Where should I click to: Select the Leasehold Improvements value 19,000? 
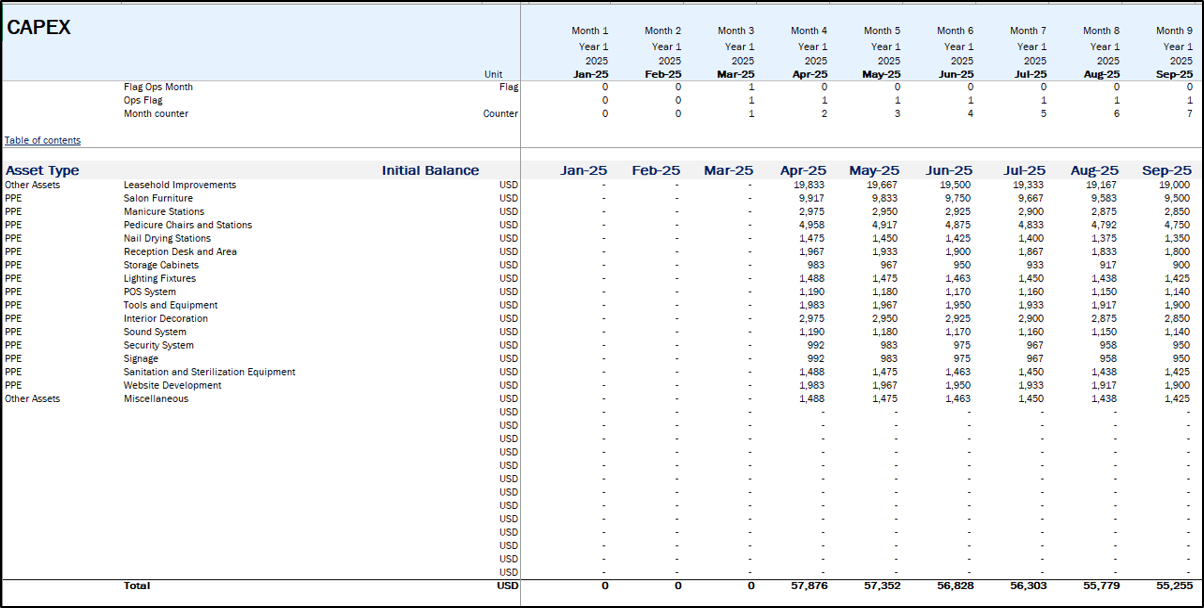(x=1174, y=185)
